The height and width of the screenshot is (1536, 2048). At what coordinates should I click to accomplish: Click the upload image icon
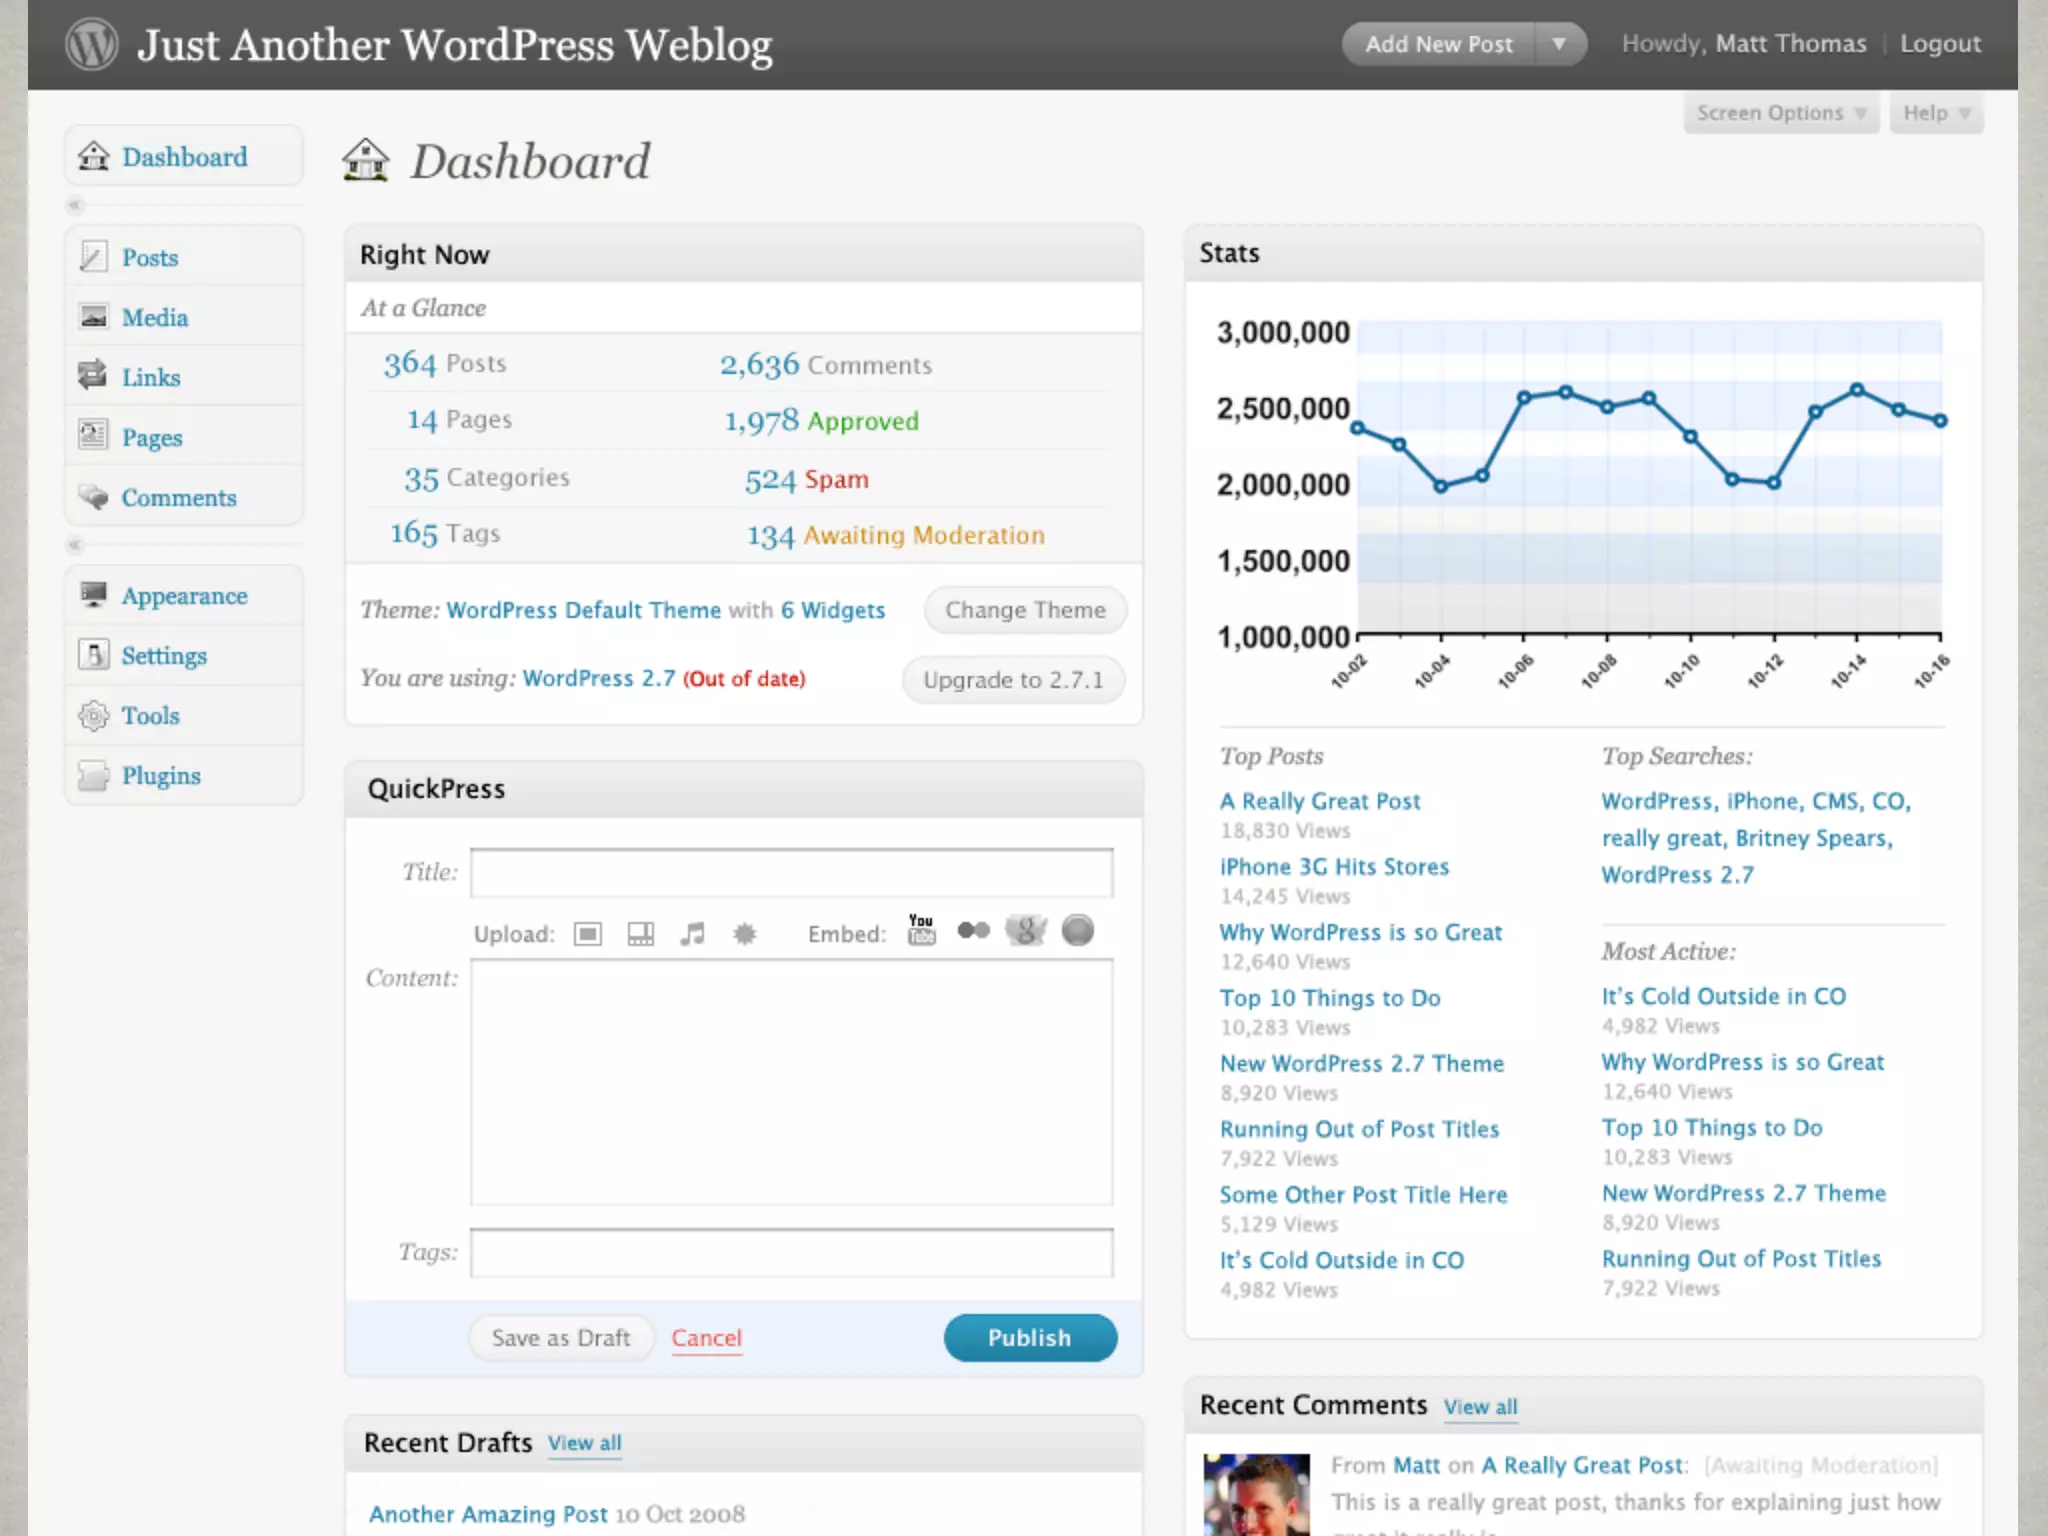coord(588,934)
